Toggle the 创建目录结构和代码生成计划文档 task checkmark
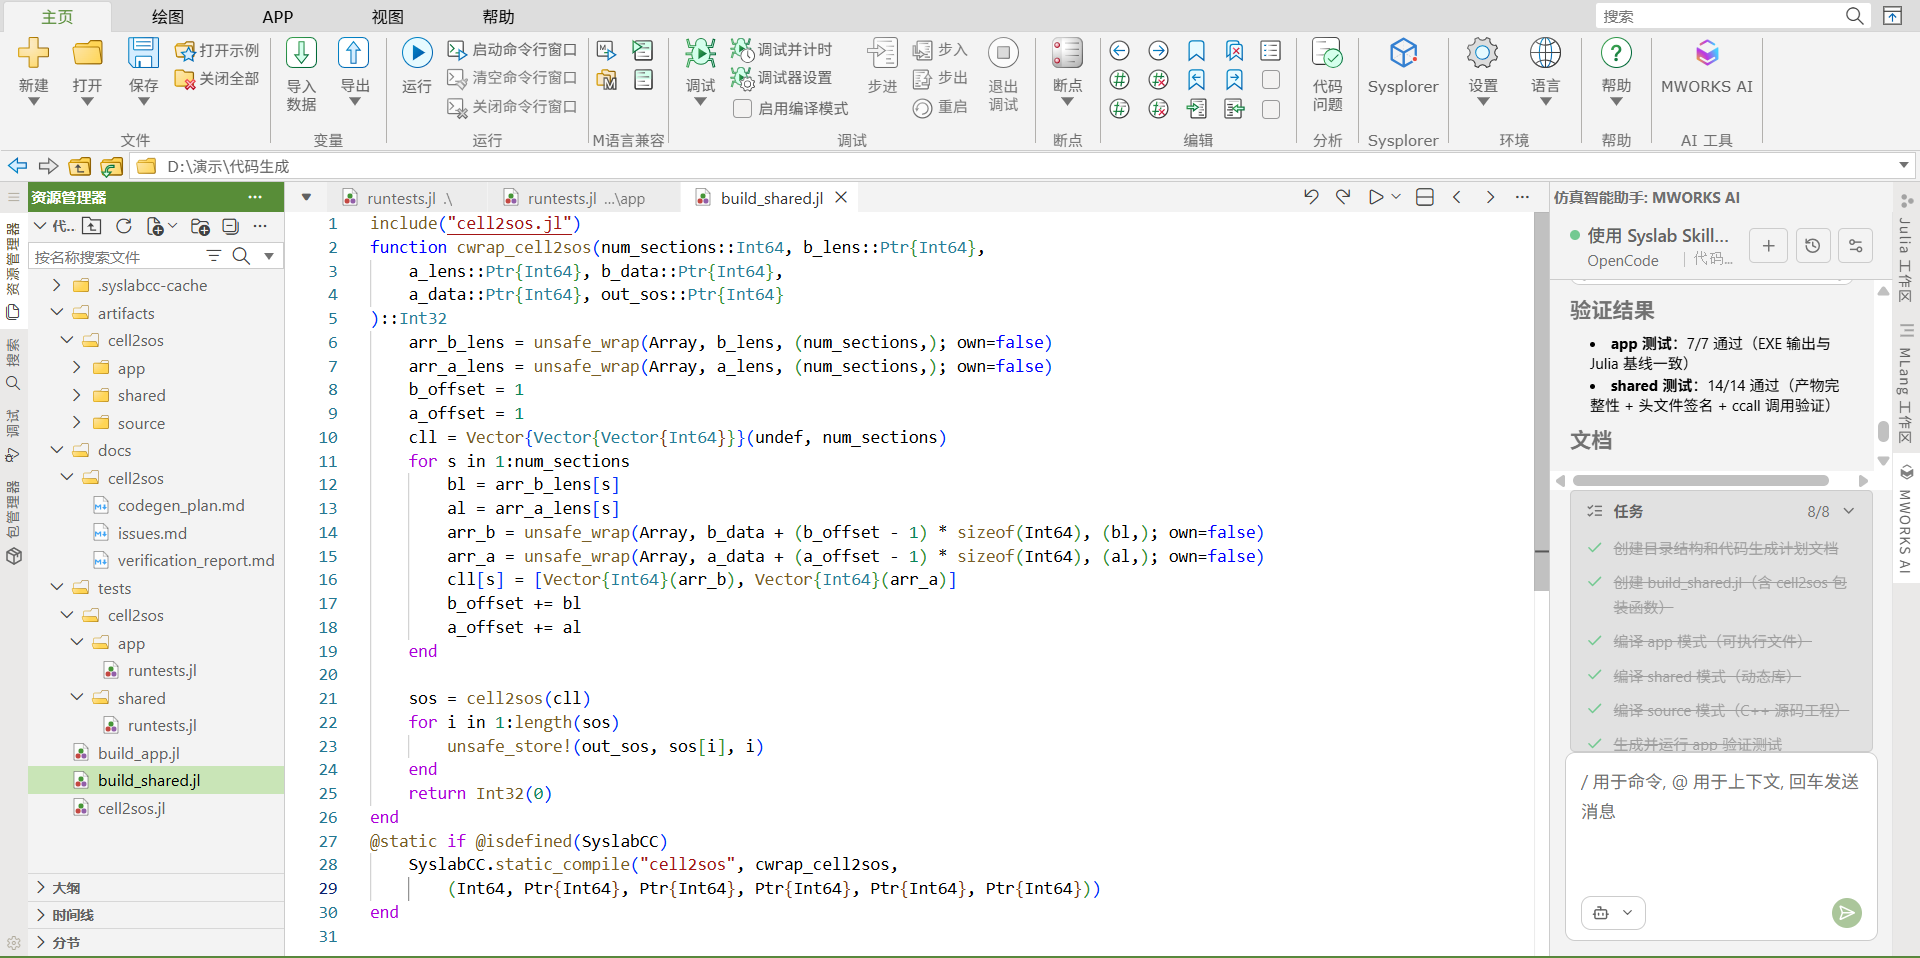 tap(1595, 548)
